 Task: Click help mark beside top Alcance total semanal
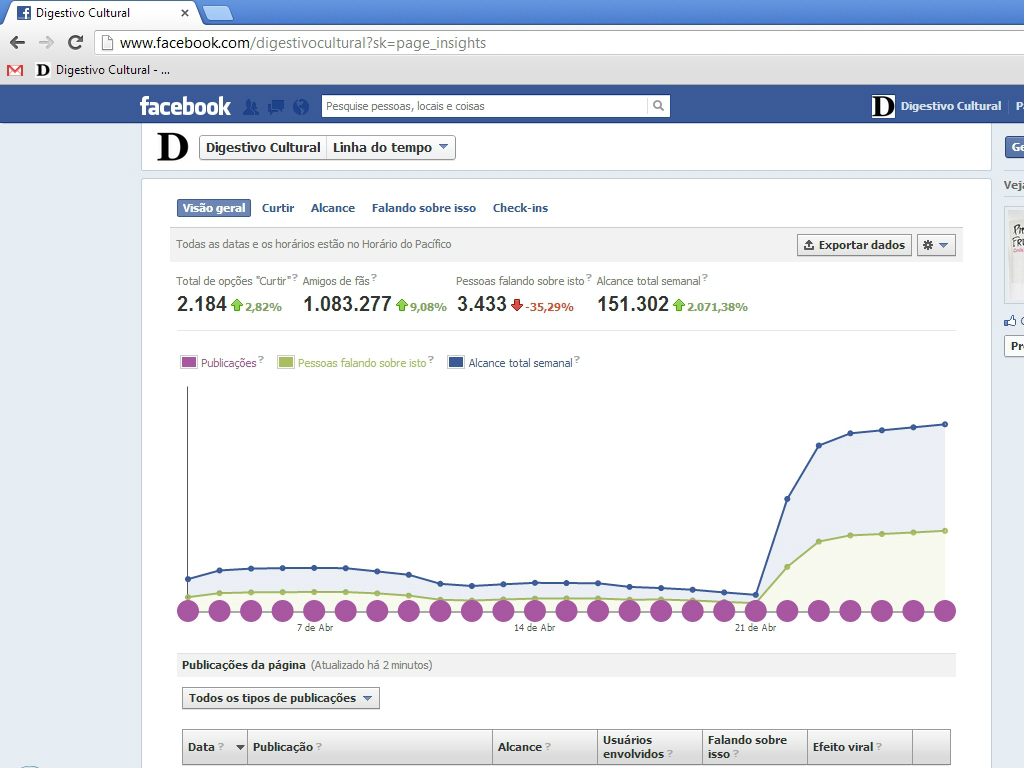tap(705, 278)
